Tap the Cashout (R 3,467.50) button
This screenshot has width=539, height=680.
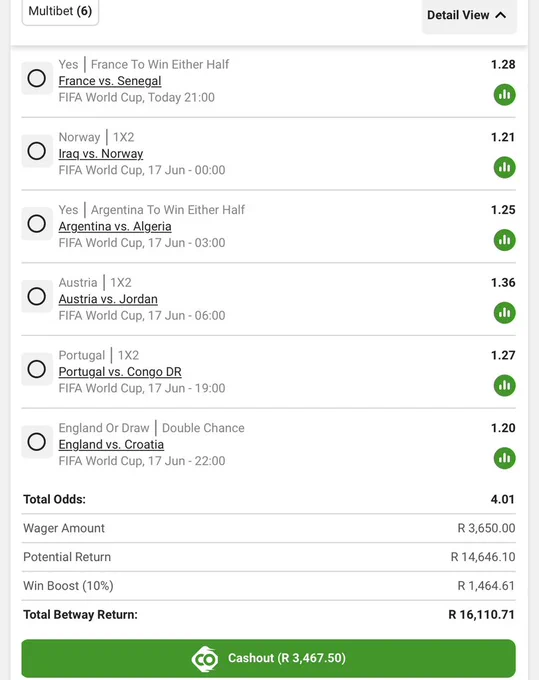(x=268, y=658)
